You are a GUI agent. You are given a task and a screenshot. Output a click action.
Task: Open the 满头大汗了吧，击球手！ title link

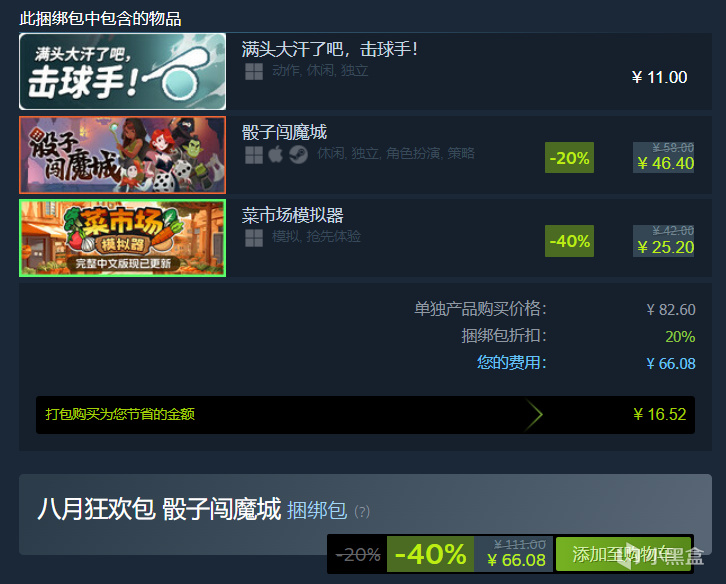coord(330,49)
